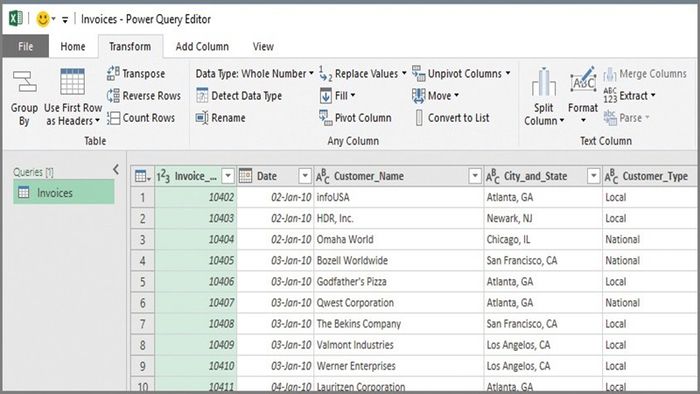Select the Invoices query
This screenshot has height=394, width=700.
pos(63,192)
